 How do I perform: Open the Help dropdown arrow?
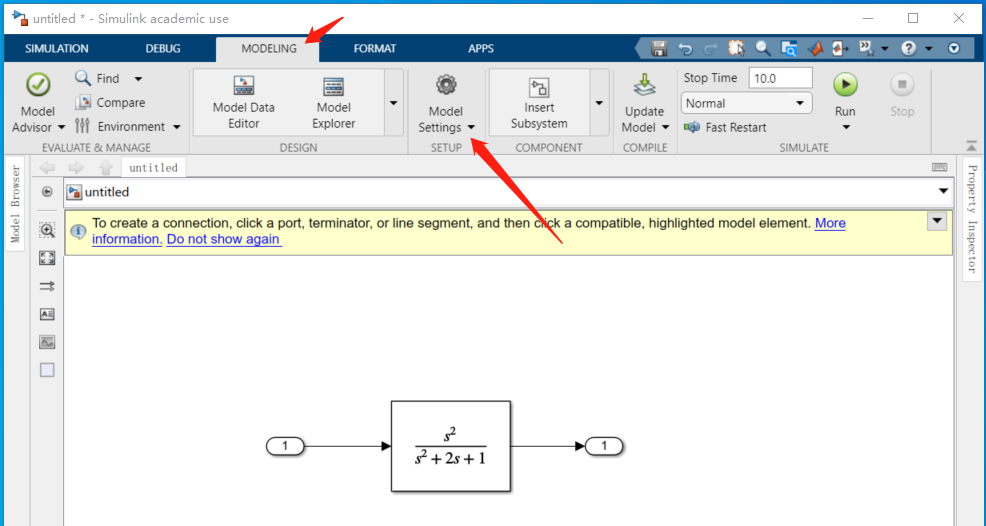pos(929,48)
